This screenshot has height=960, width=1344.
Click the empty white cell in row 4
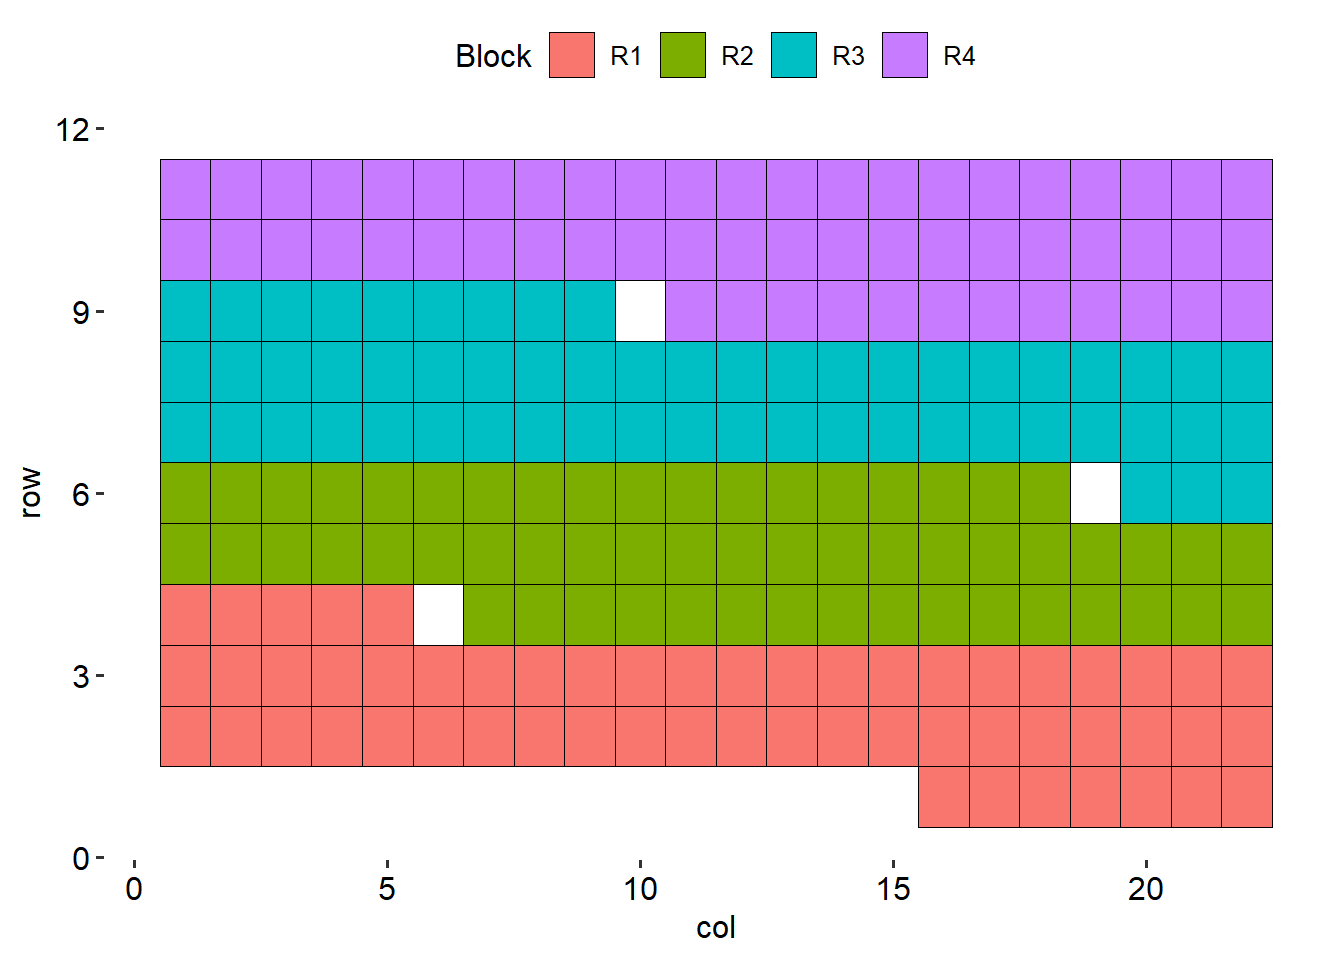point(438,615)
